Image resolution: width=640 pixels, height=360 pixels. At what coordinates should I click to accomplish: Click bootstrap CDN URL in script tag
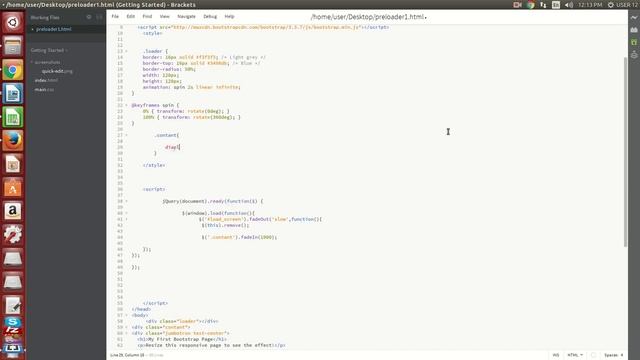(x=267, y=27)
